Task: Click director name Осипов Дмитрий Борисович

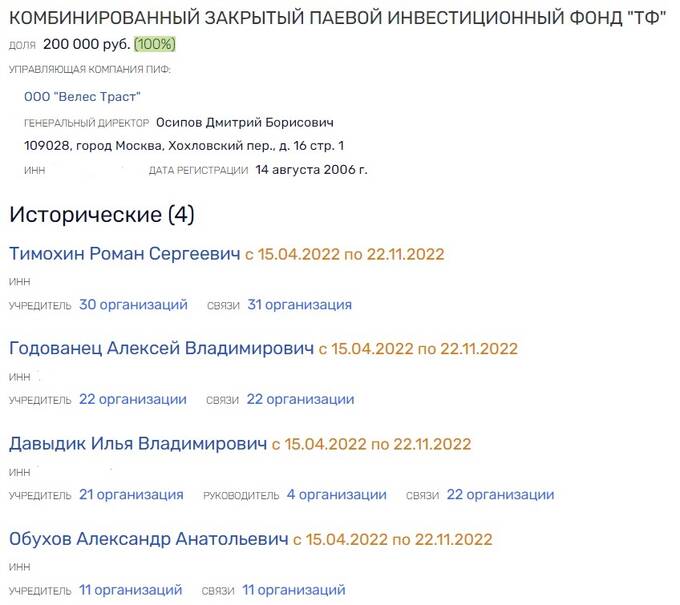Action: [244, 122]
